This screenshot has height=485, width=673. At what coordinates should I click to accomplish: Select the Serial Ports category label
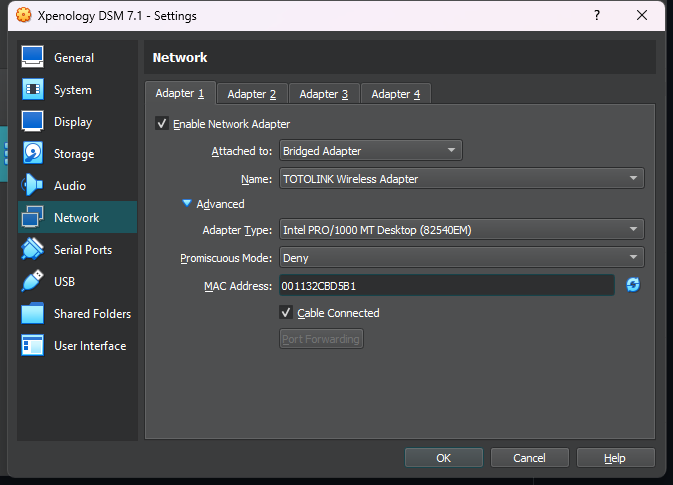click(x=83, y=249)
